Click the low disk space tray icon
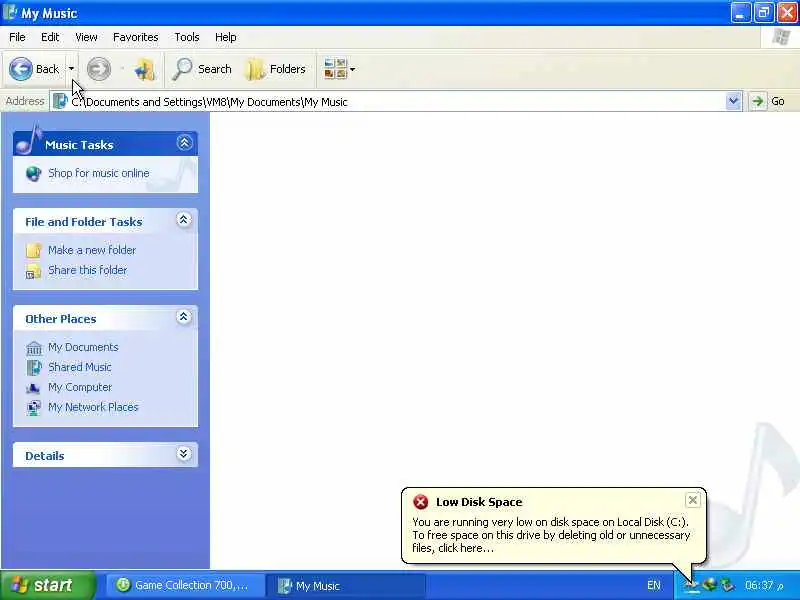The width and height of the screenshot is (800, 600). (x=692, y=585)
